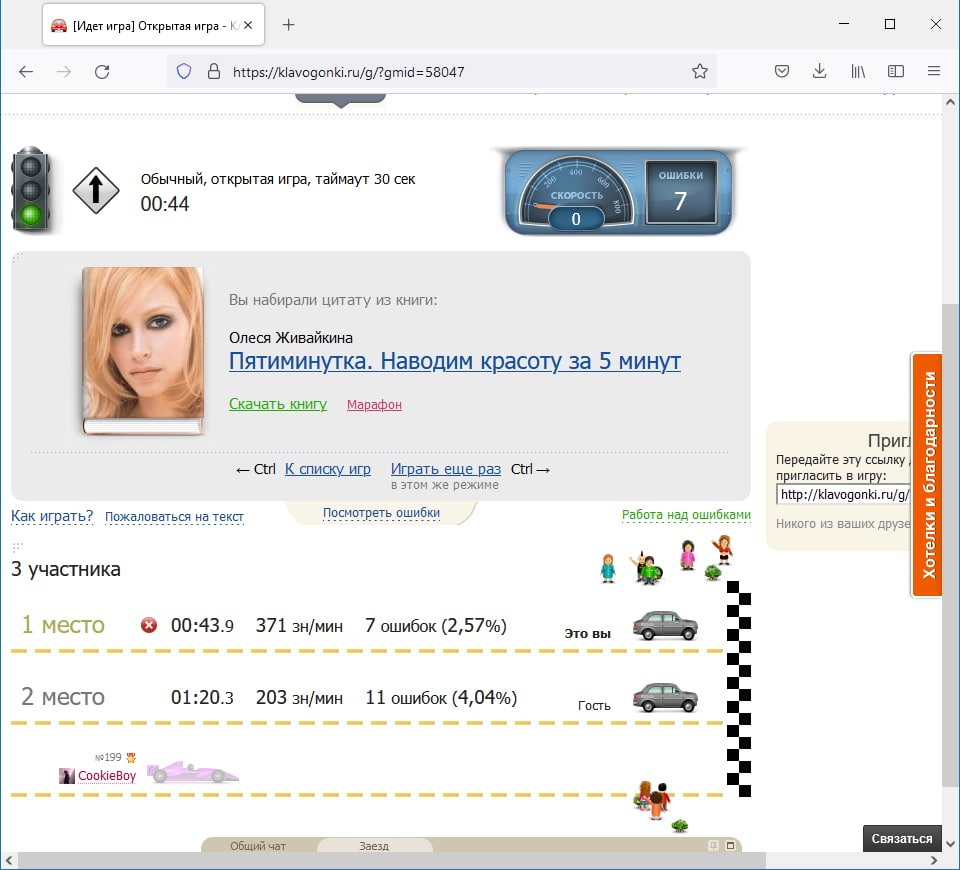Screen dimensions: 960x870
Task: Click the scroll-right arrow at the bottom
Action: coord(934,860)
